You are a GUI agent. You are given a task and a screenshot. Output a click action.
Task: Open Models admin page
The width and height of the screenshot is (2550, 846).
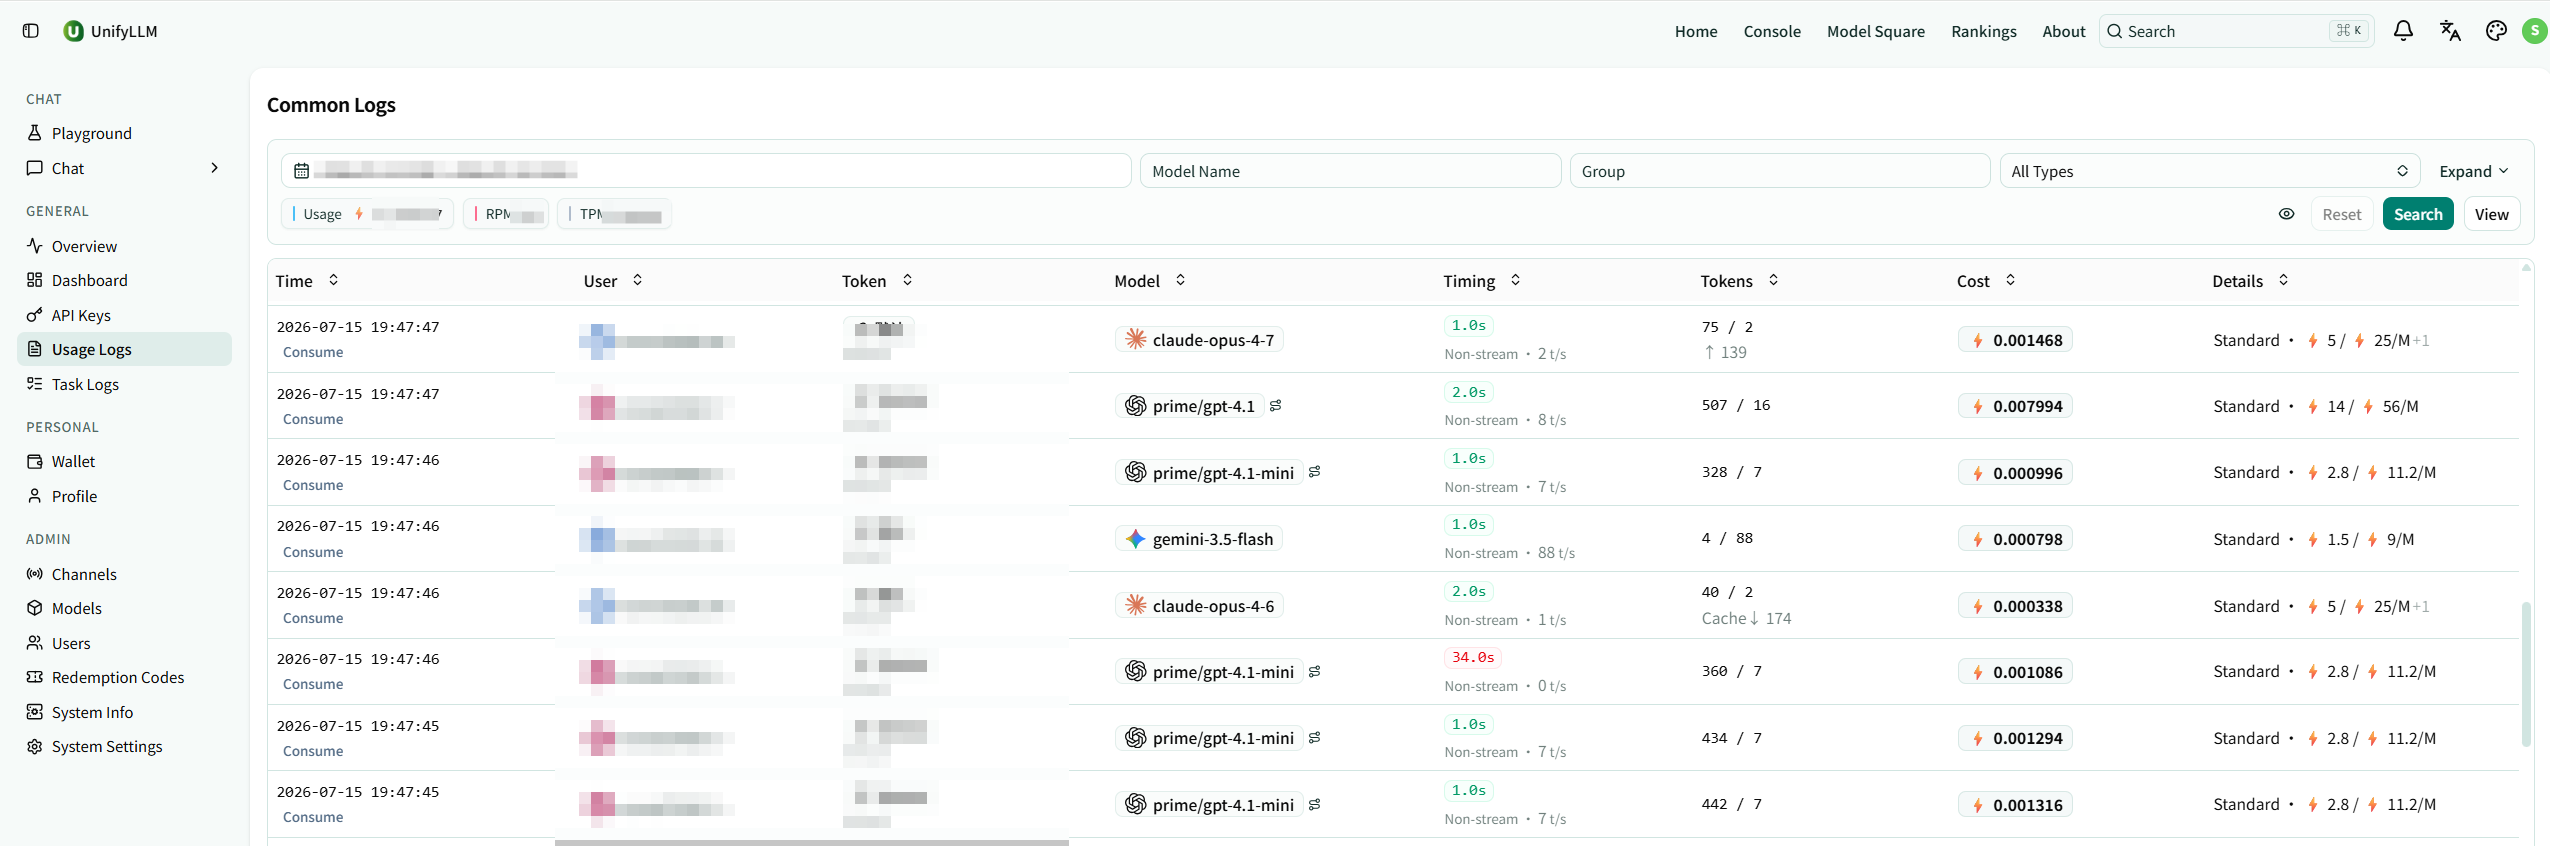[x=124, y=608]
